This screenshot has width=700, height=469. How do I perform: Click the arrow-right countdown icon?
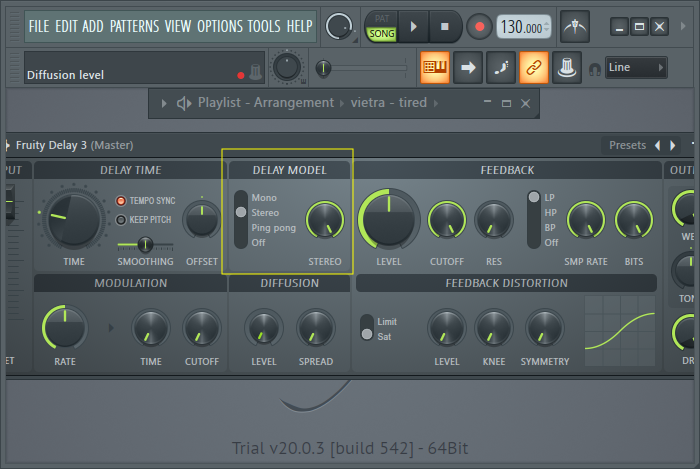467,67
